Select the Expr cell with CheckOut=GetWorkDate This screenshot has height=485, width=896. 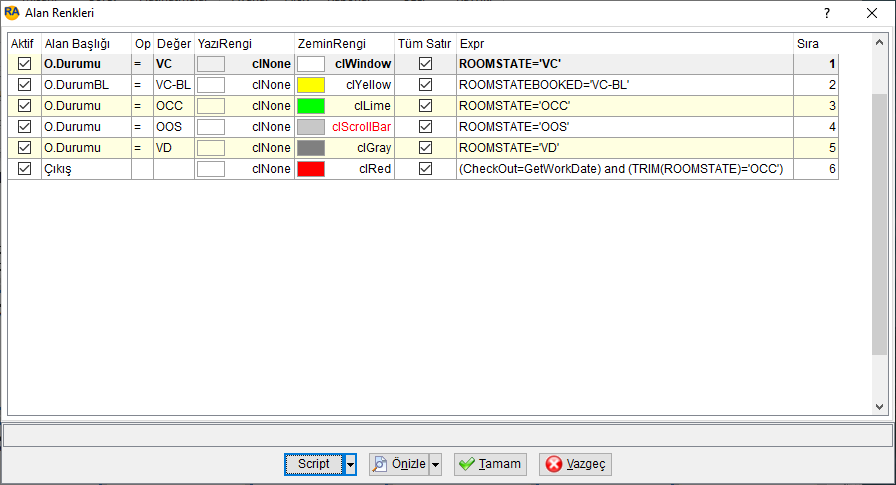coord(625,169)
